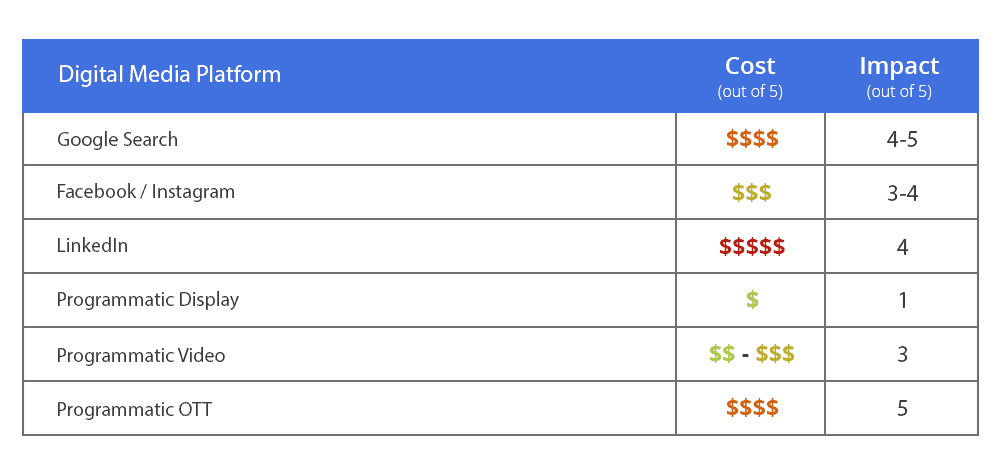Click the Programmatic Video row label
1000x467 pixels.
click(x=141, y=355)
